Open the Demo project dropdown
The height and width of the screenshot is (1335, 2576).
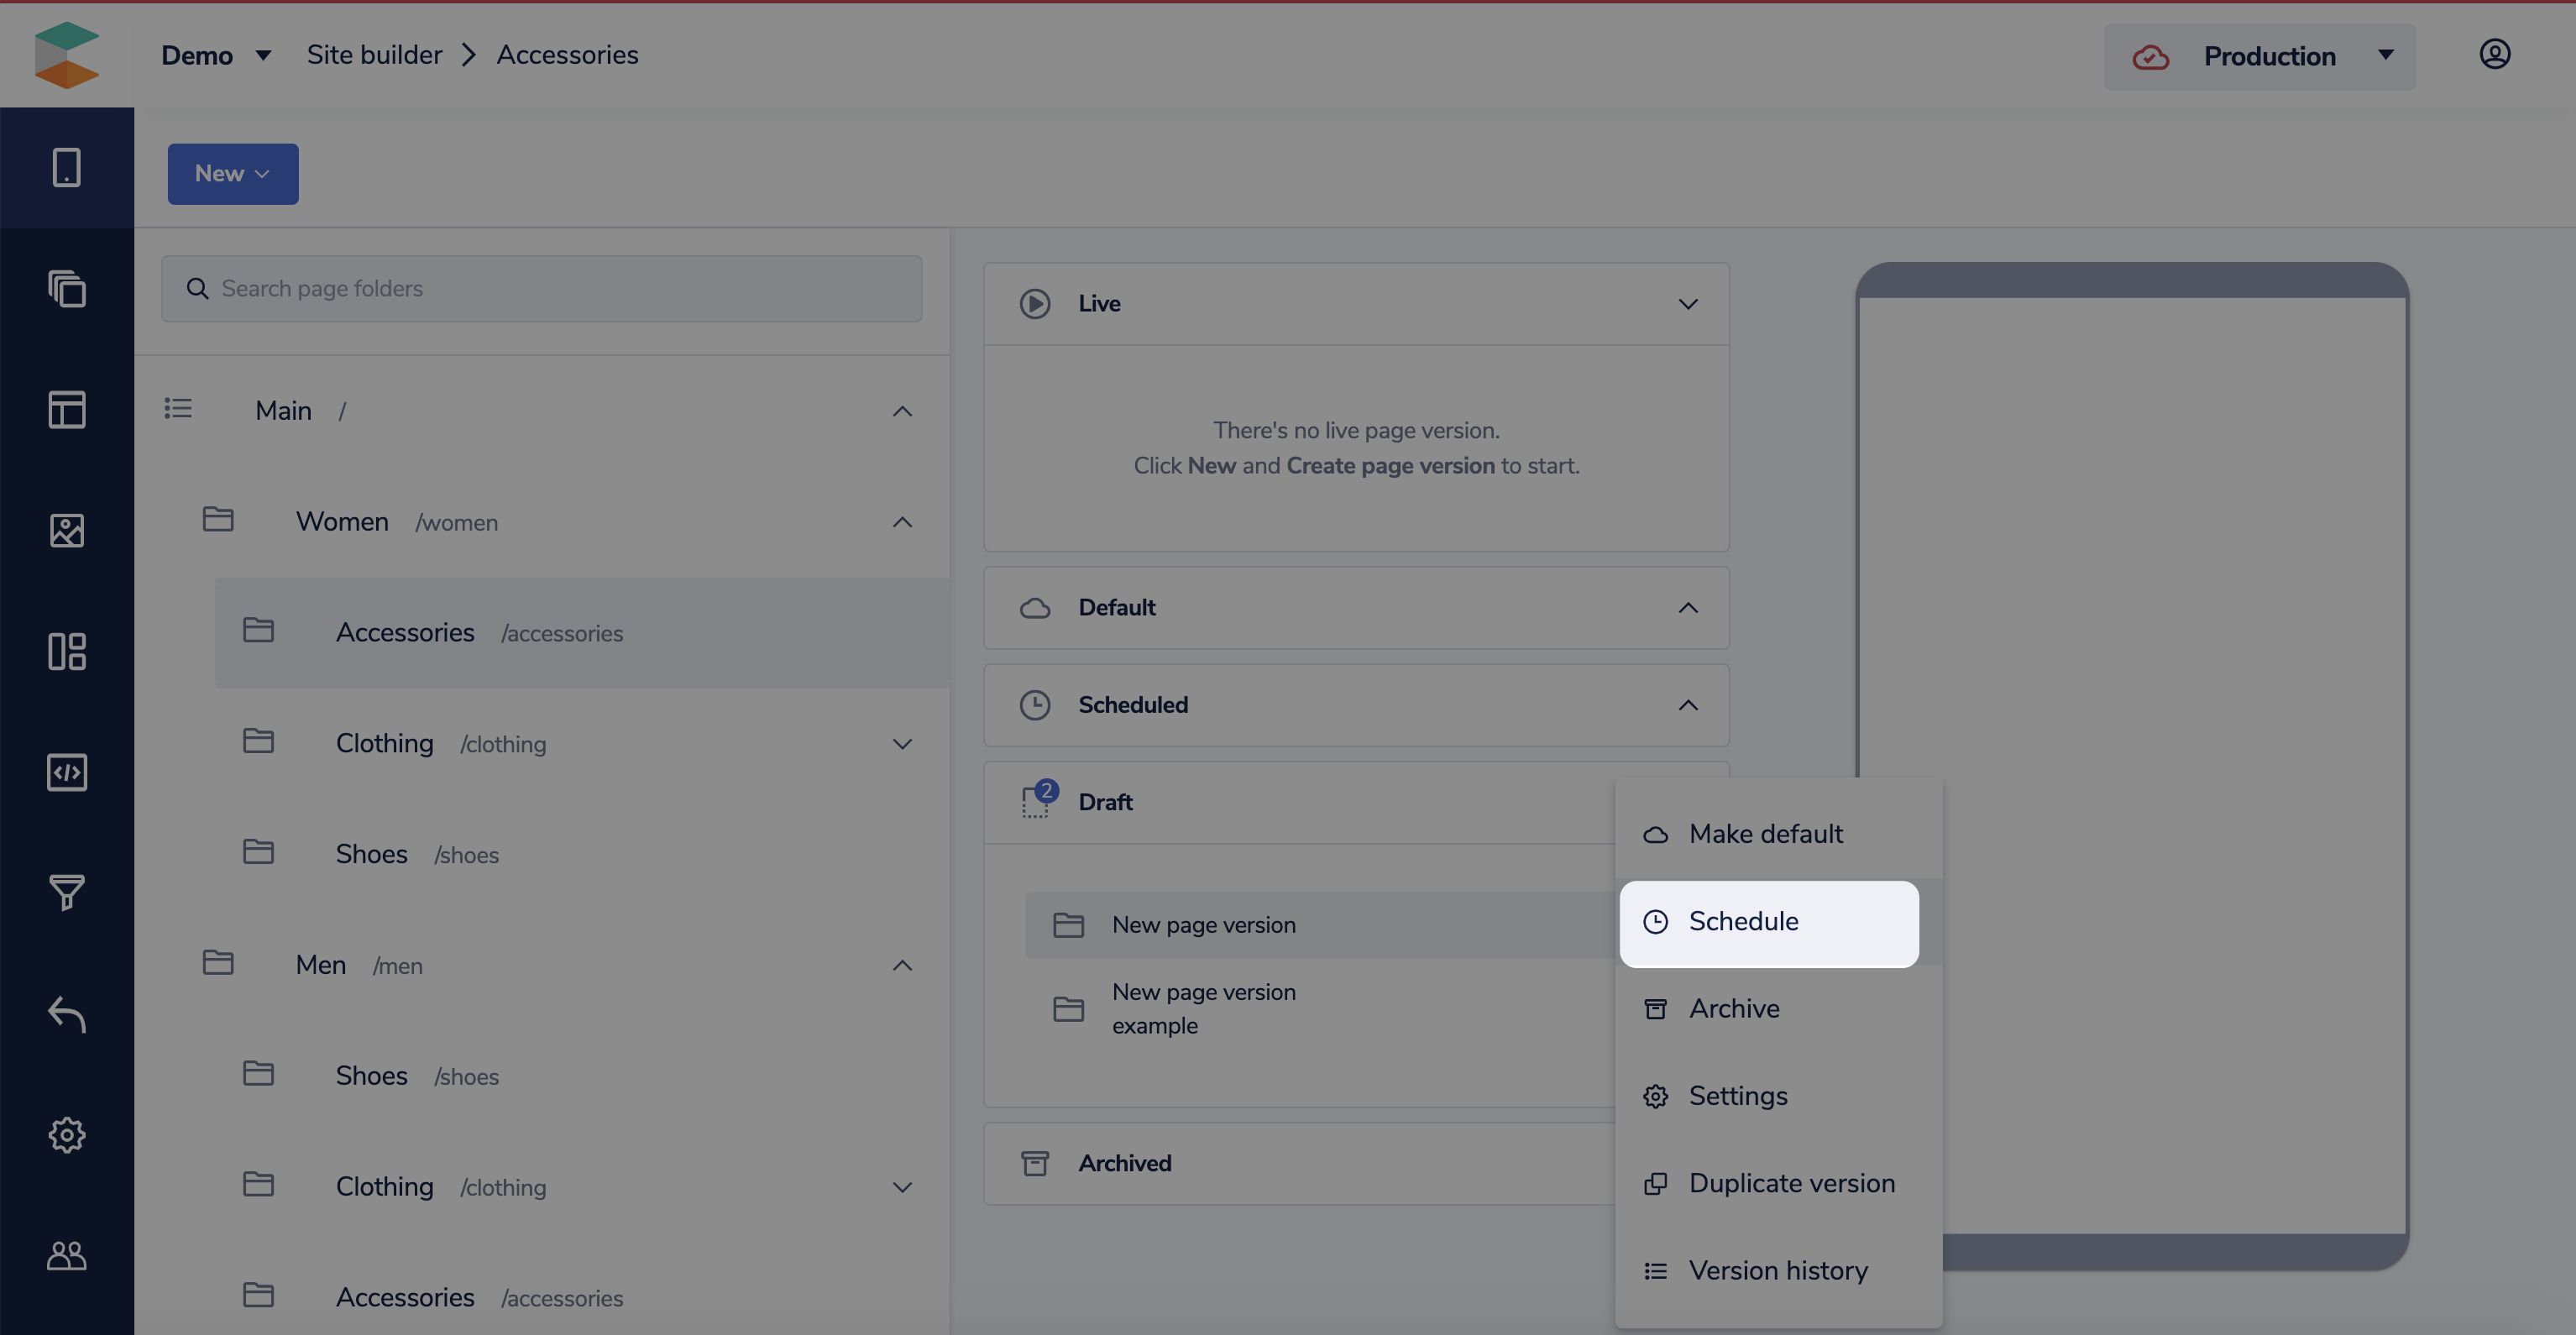(x=216, y=55)
